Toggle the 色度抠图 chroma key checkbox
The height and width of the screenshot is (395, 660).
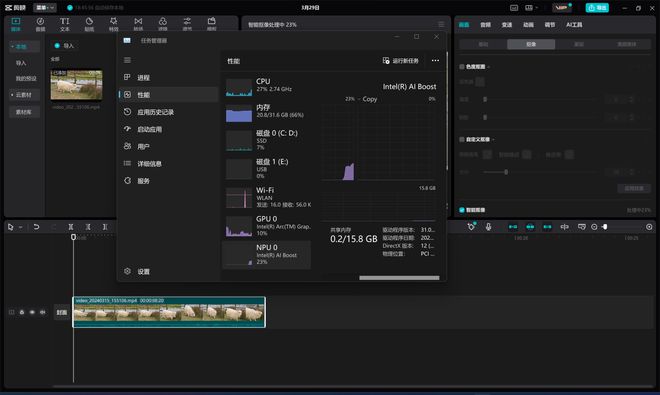coord(462,67)
